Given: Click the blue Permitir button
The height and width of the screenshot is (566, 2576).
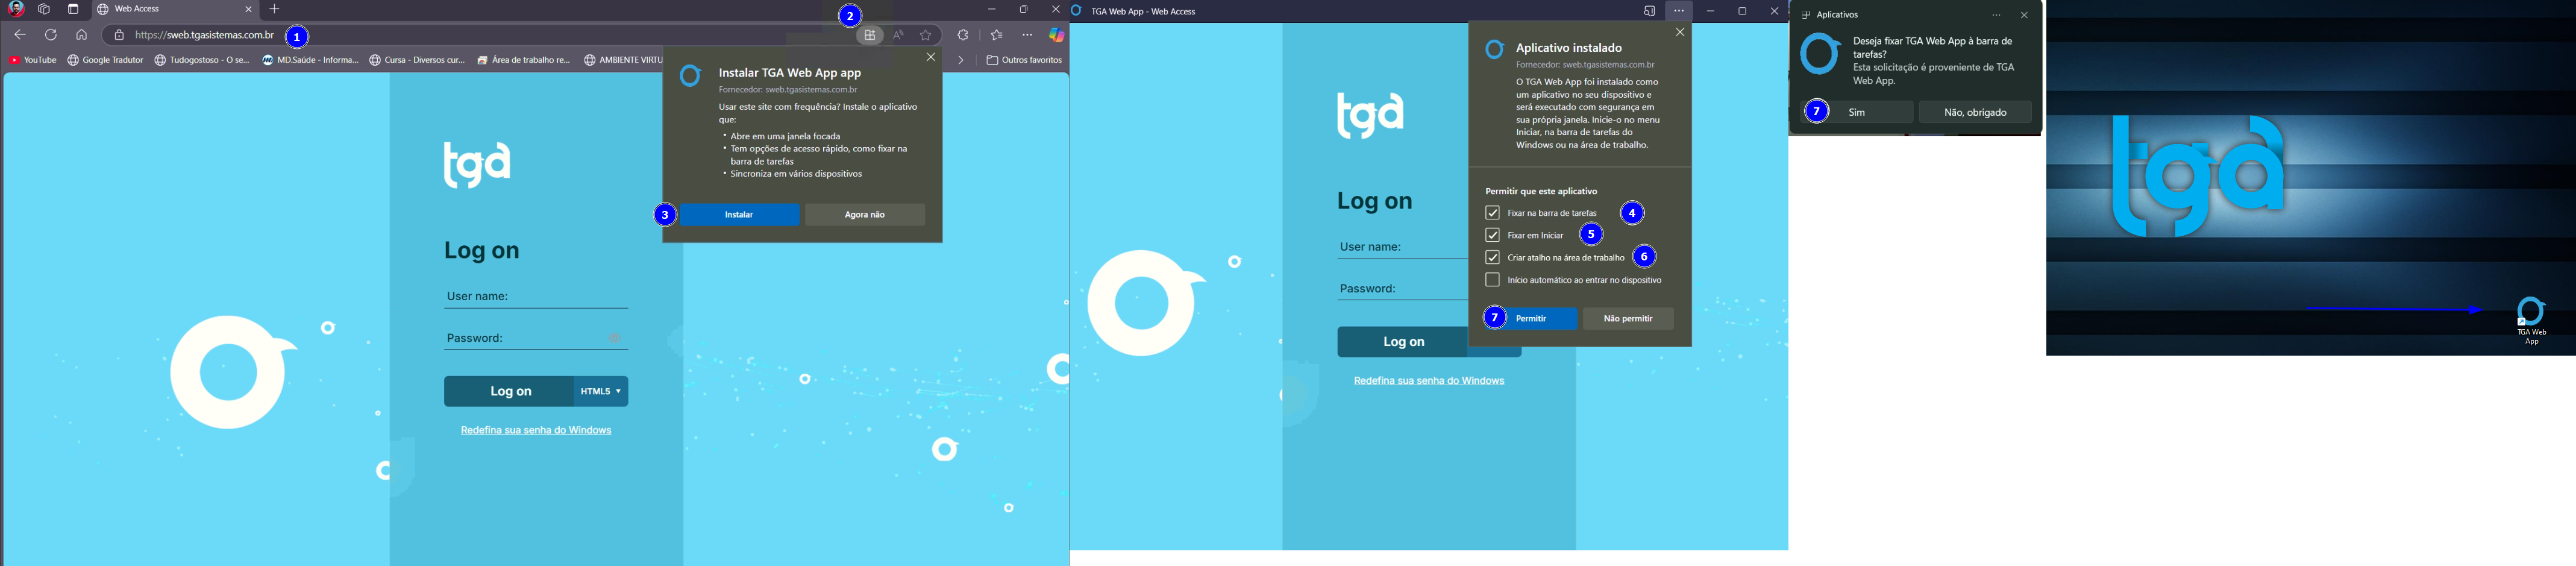Looking at the screenshot, I should point(1530,319).
